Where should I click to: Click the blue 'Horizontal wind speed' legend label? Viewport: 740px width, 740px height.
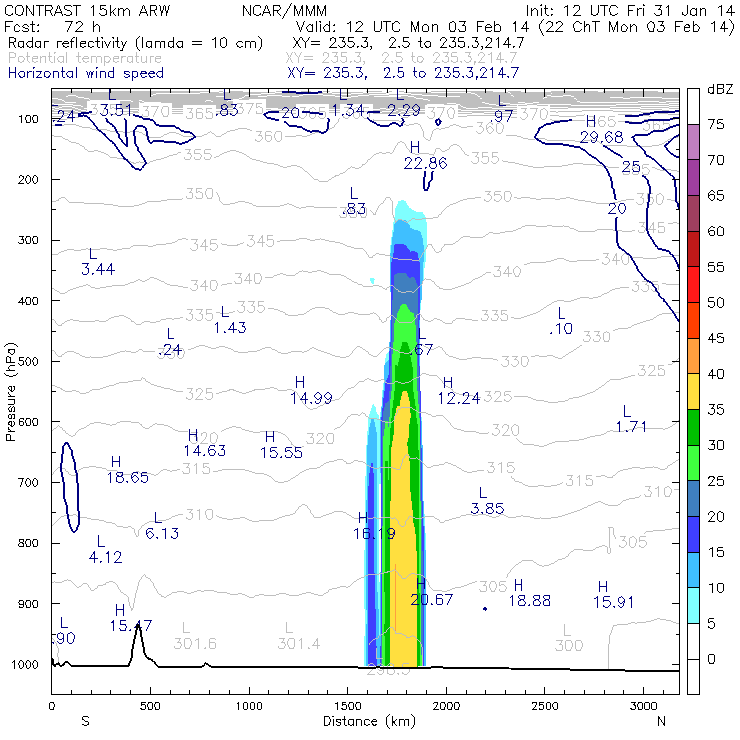coord(86,73)
